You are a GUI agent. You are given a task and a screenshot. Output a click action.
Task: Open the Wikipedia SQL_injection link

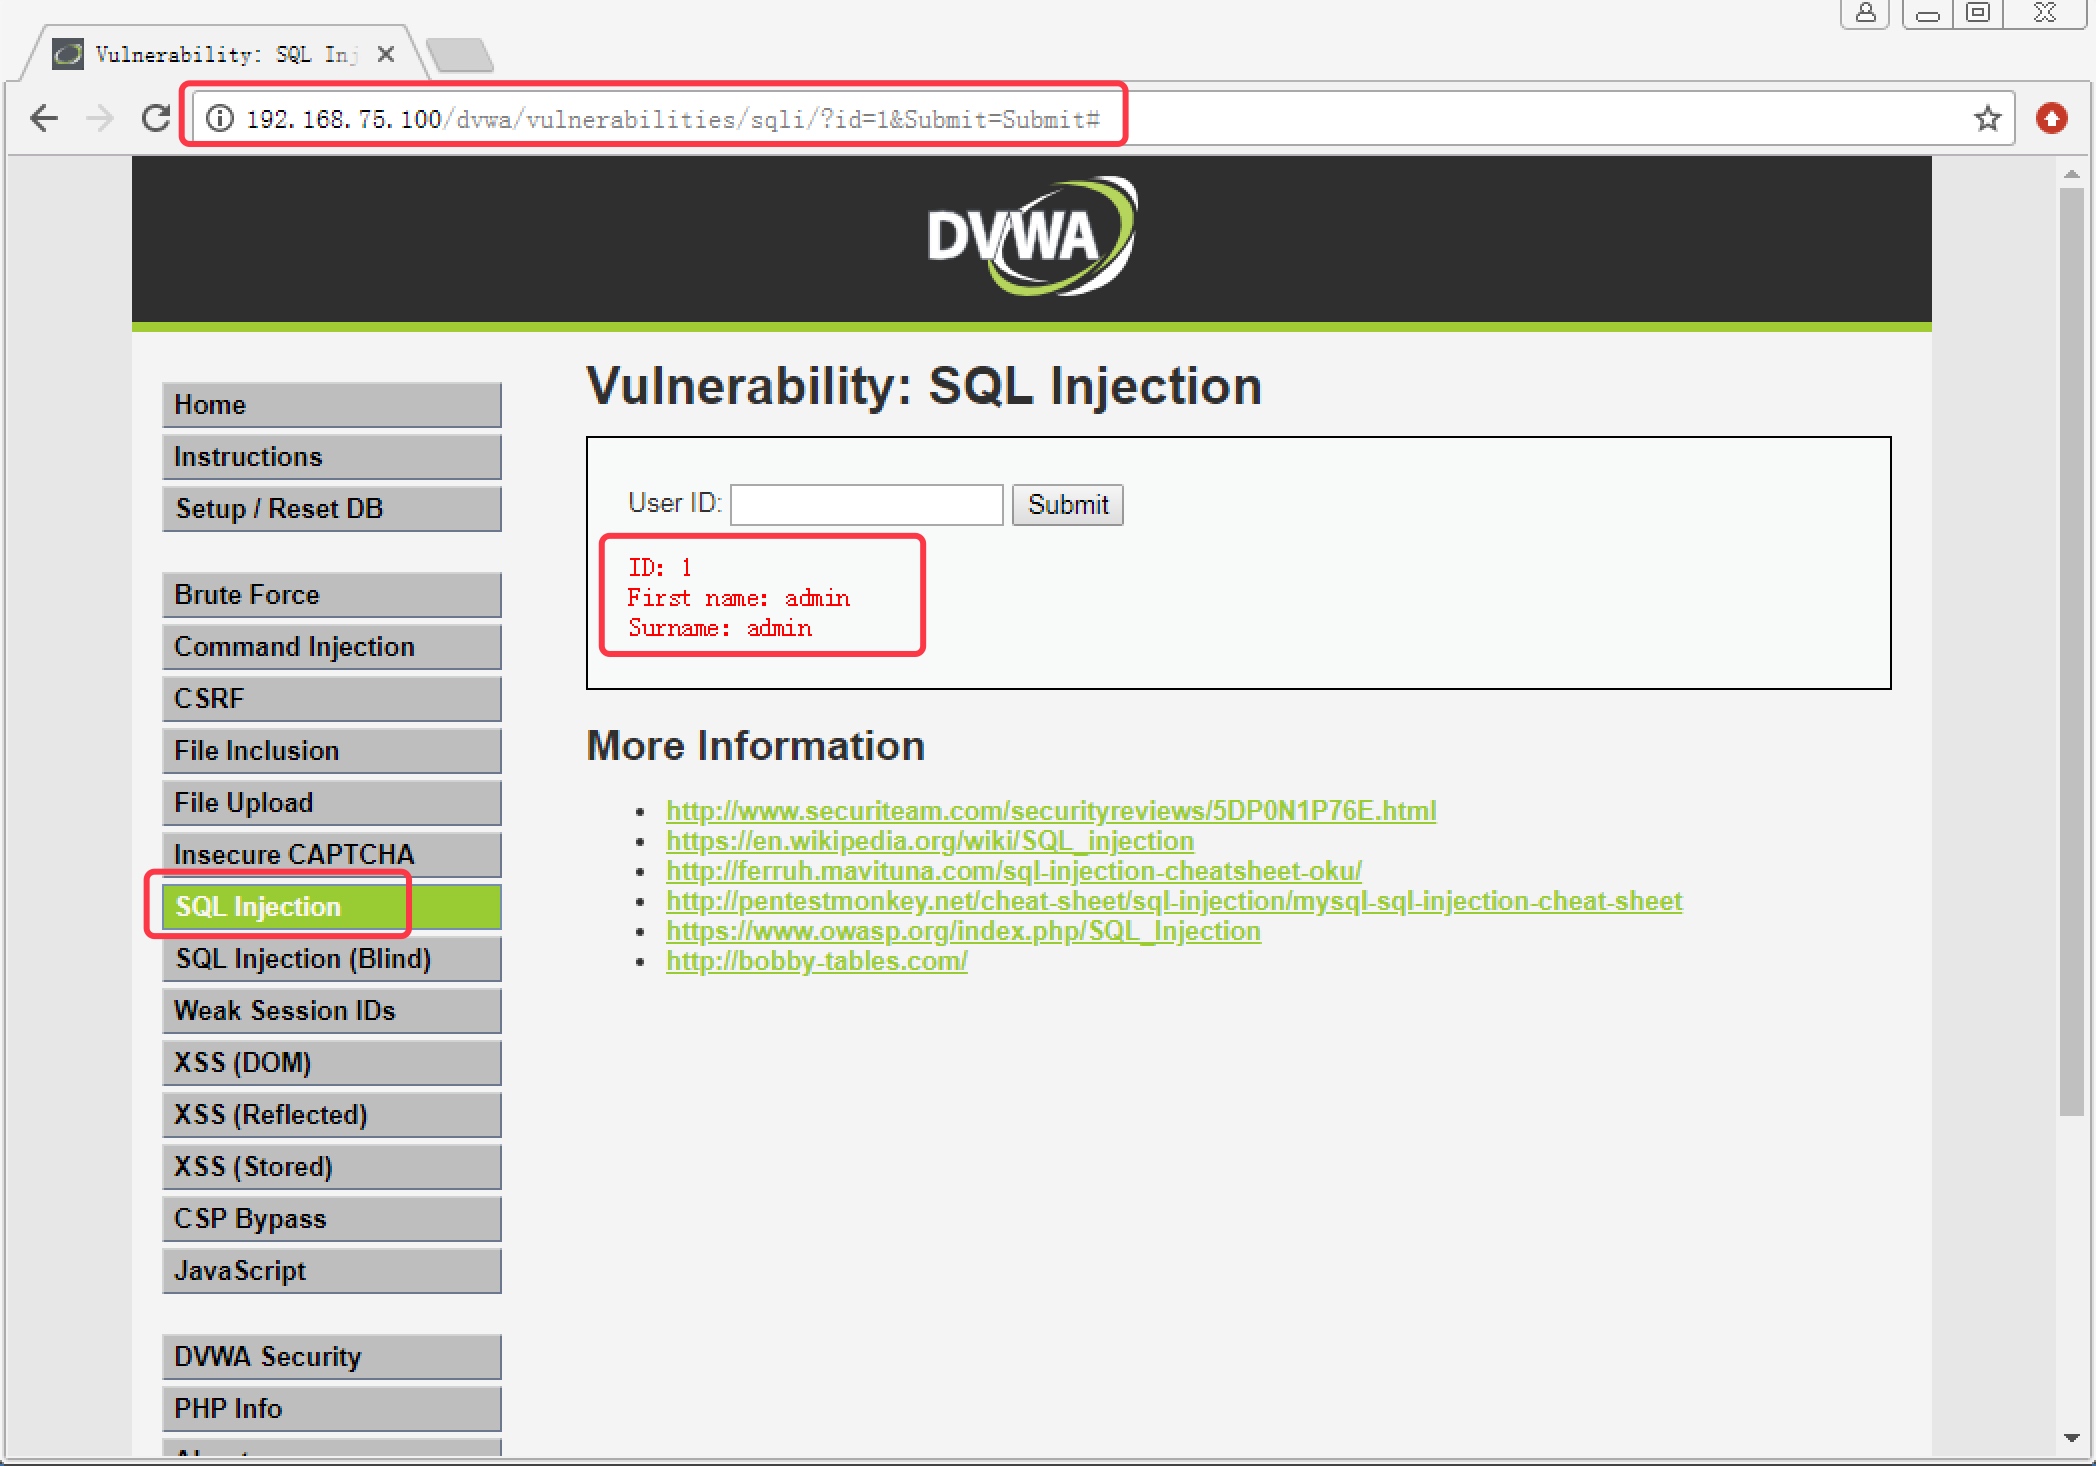click(x=929, y=841)
